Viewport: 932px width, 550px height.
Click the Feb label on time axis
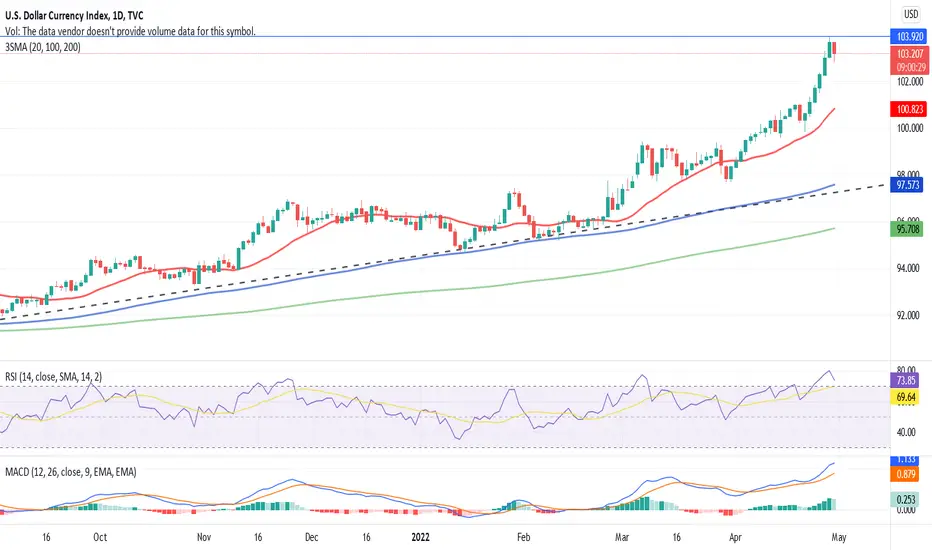tap(523, 537)
